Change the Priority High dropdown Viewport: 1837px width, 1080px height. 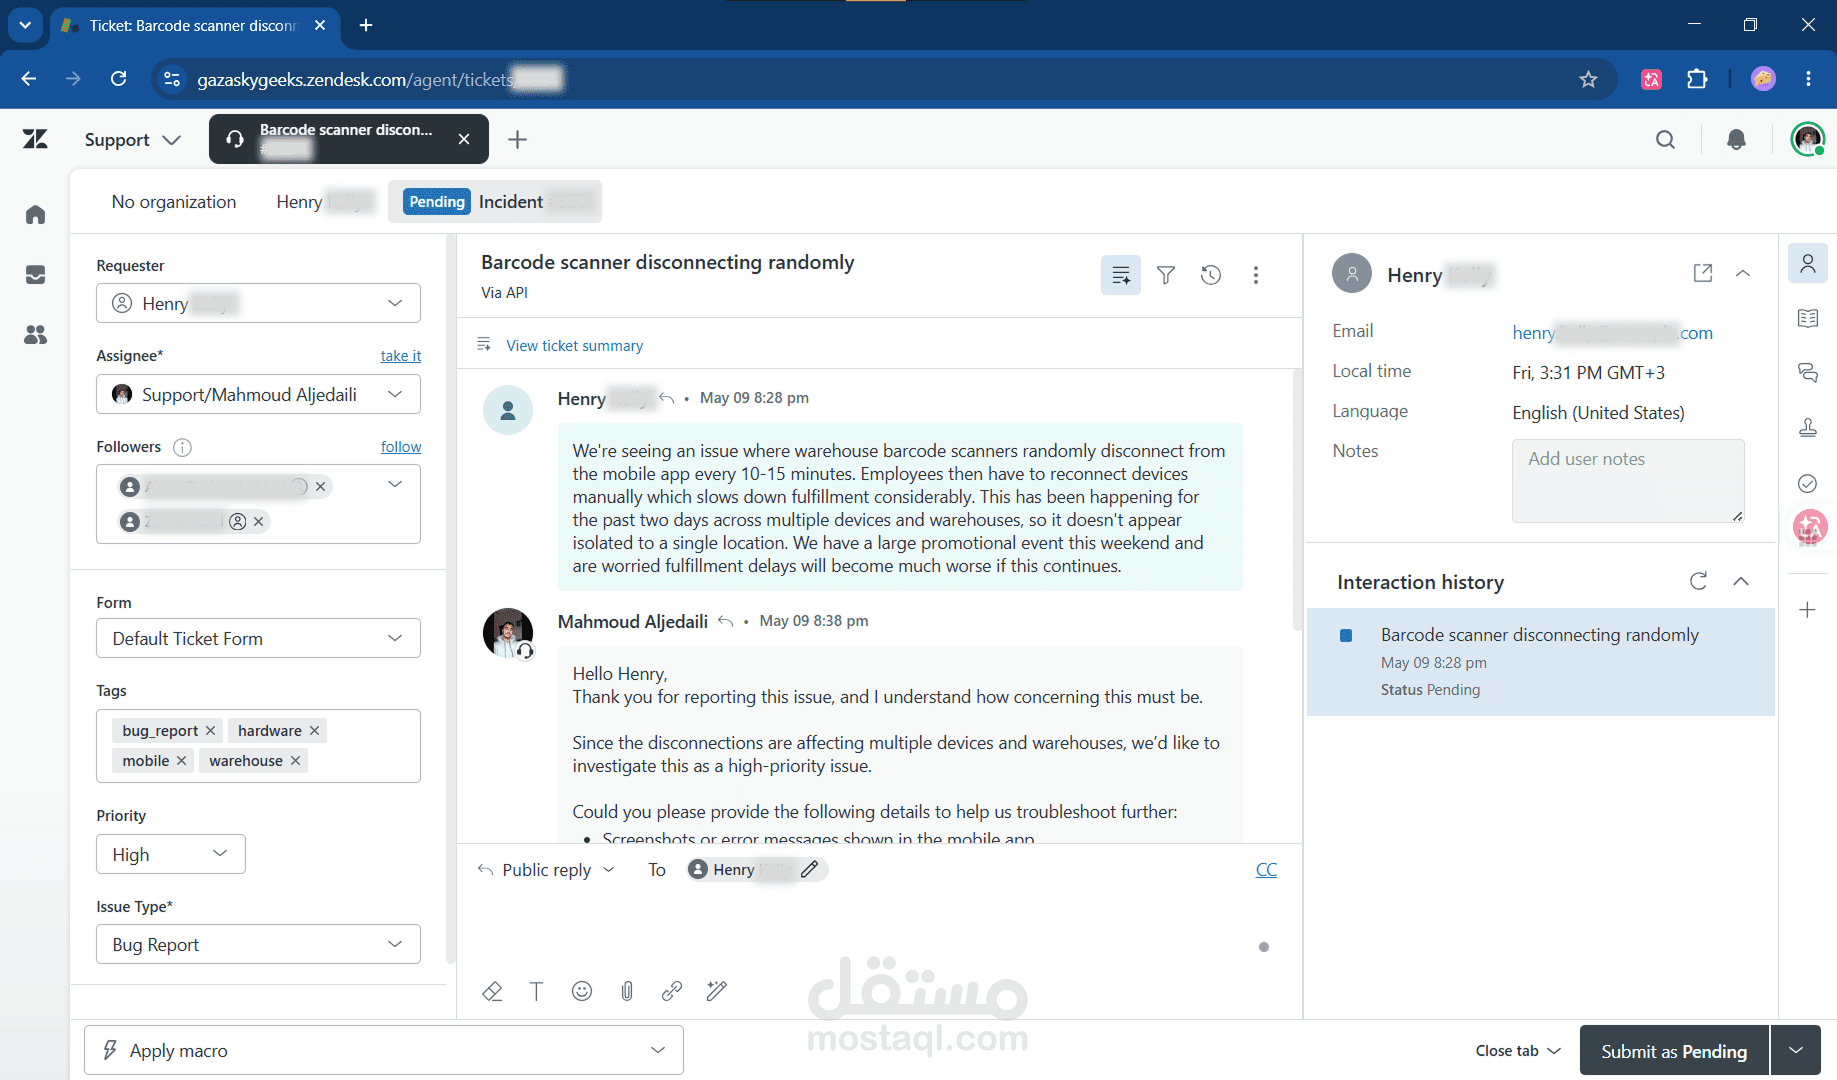point(171,854)
